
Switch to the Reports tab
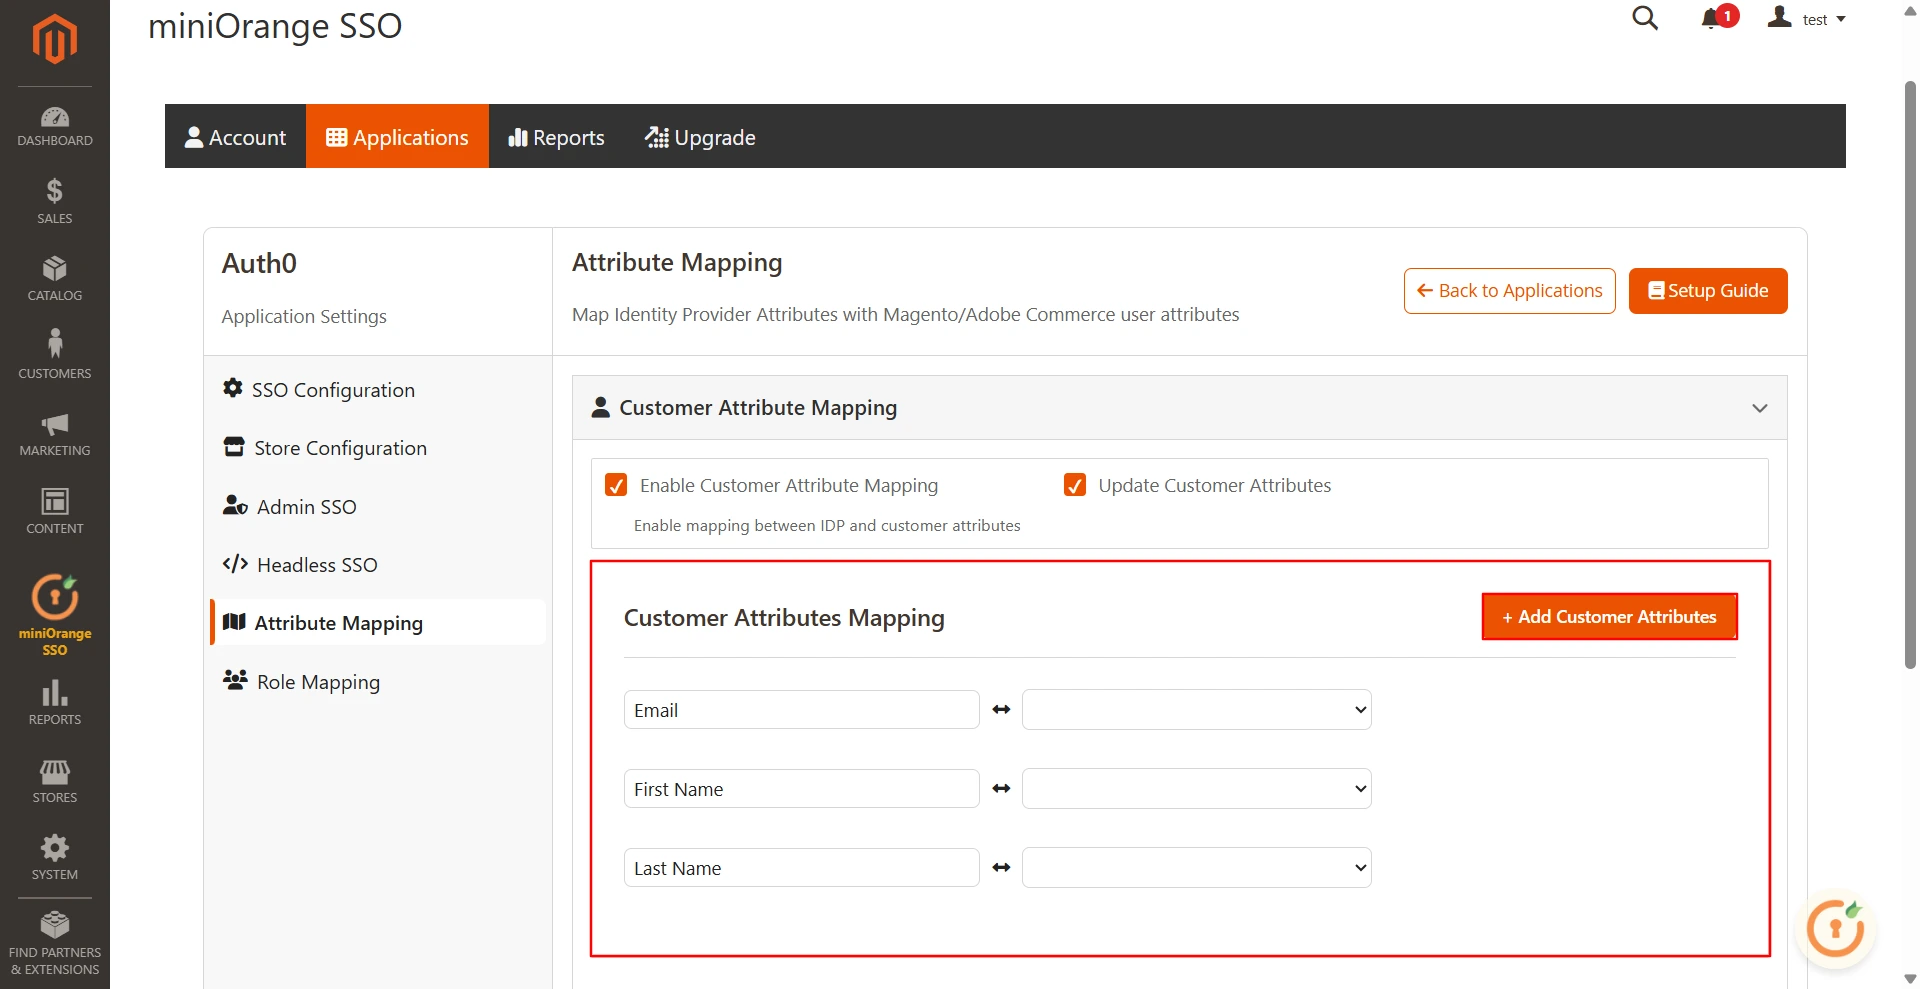pyautogui.click(x=556, y=136)
